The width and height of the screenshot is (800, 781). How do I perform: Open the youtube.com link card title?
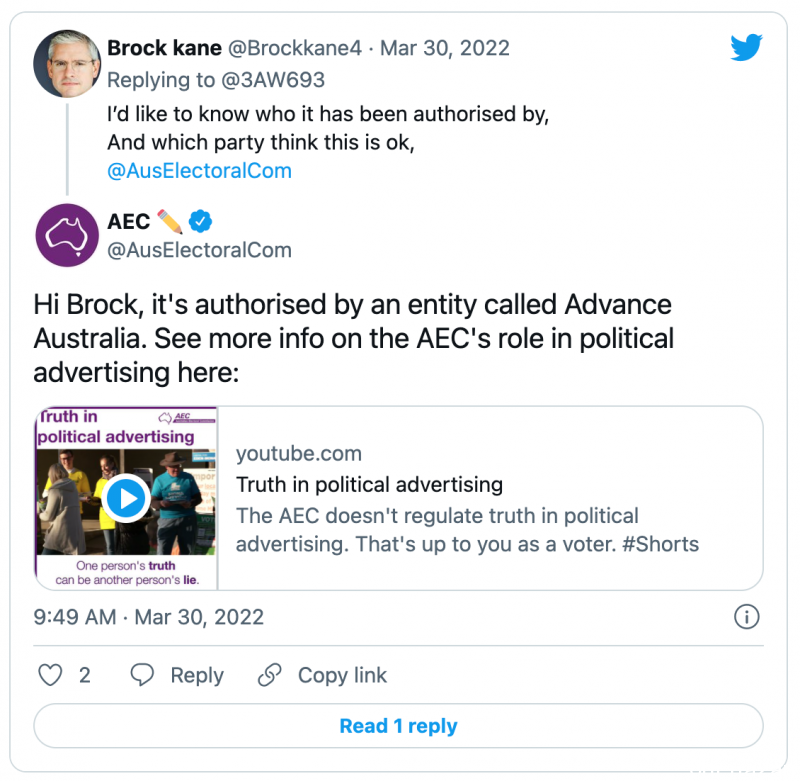369,485
